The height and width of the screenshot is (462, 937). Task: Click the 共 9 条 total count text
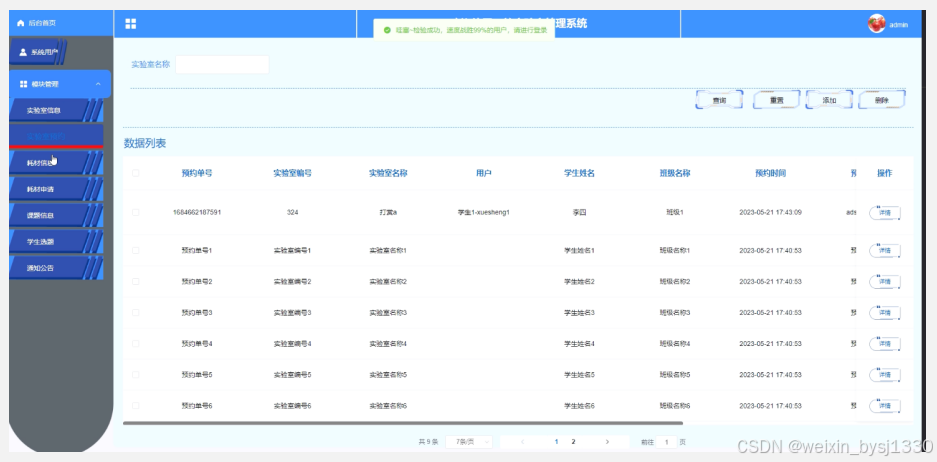428,442
